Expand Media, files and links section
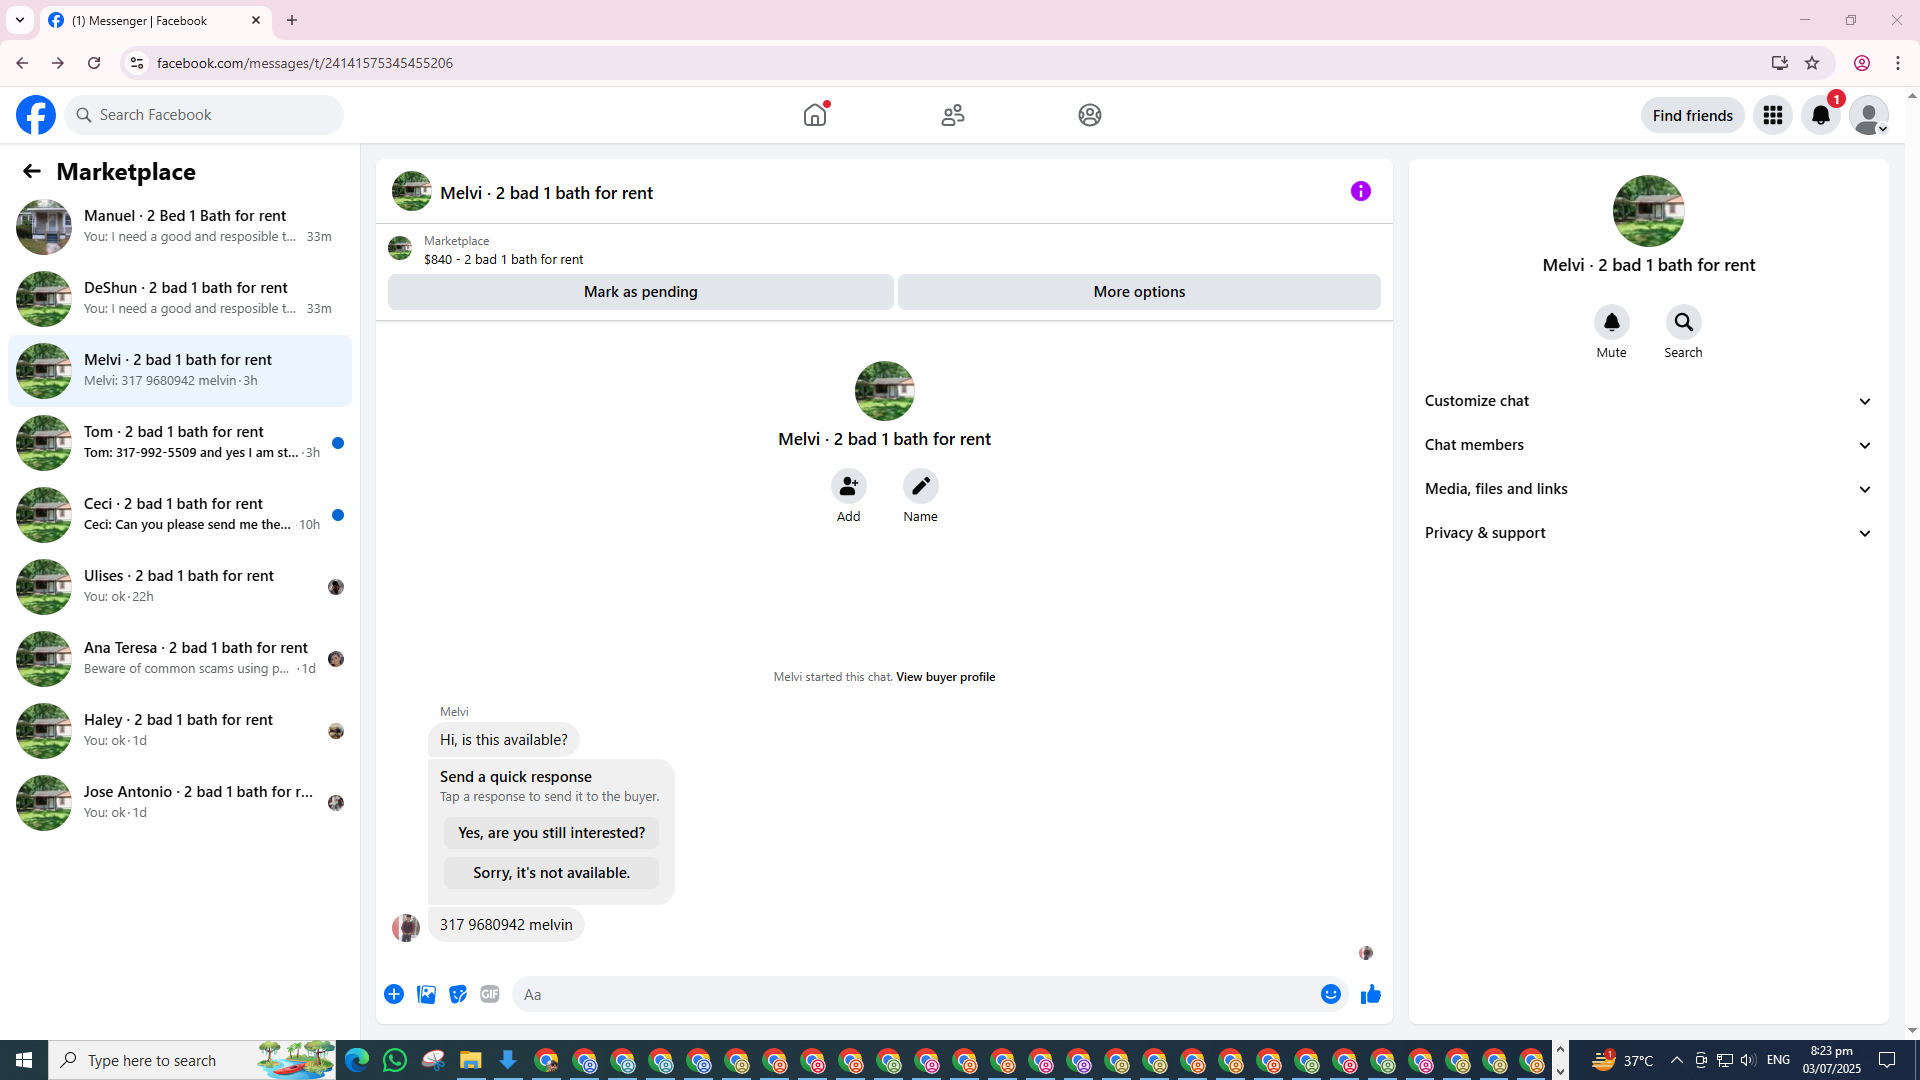The height and width of the screenshot is (1080, 1920). point(1648,489)
